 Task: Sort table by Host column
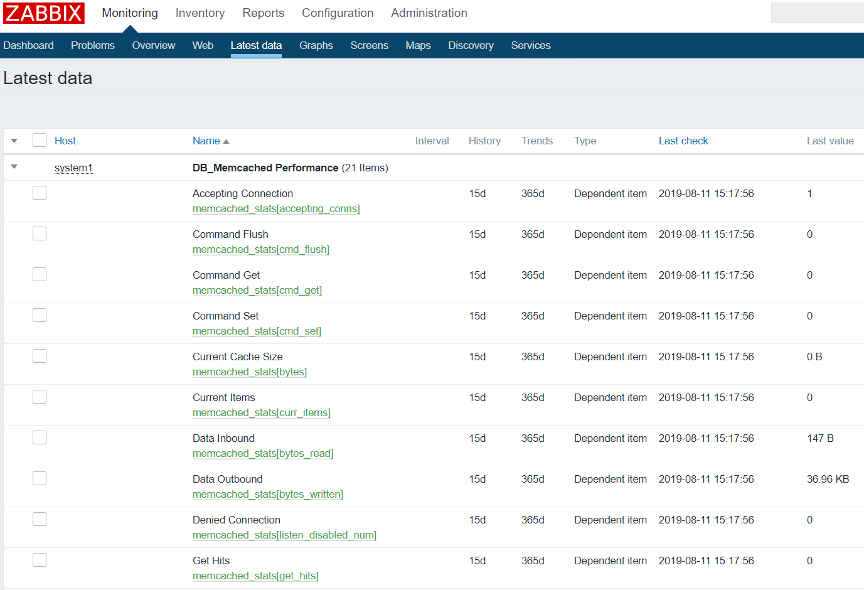pyautogui.click(x=65, y=141)
